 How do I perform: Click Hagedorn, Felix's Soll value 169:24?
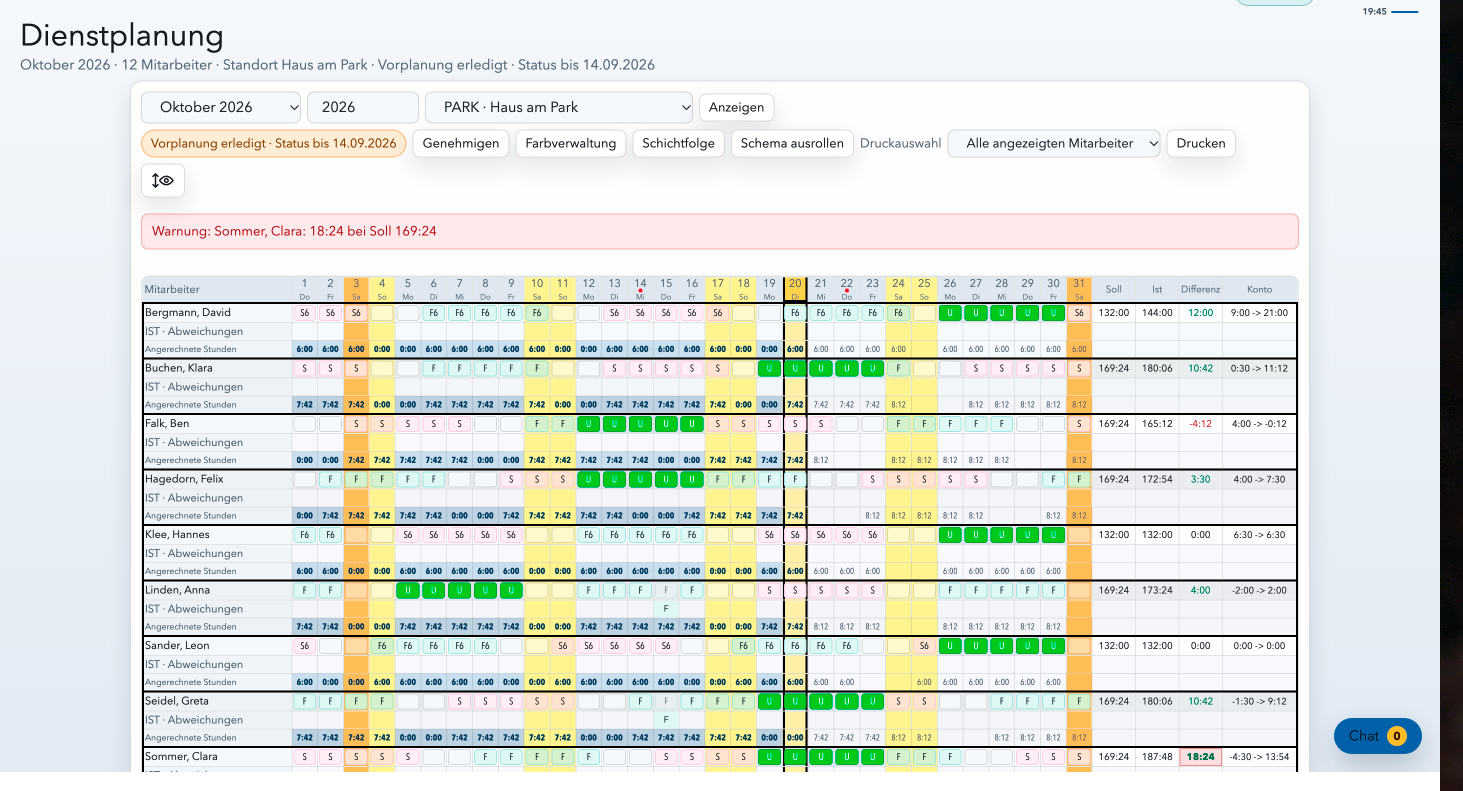(1114, 479)
